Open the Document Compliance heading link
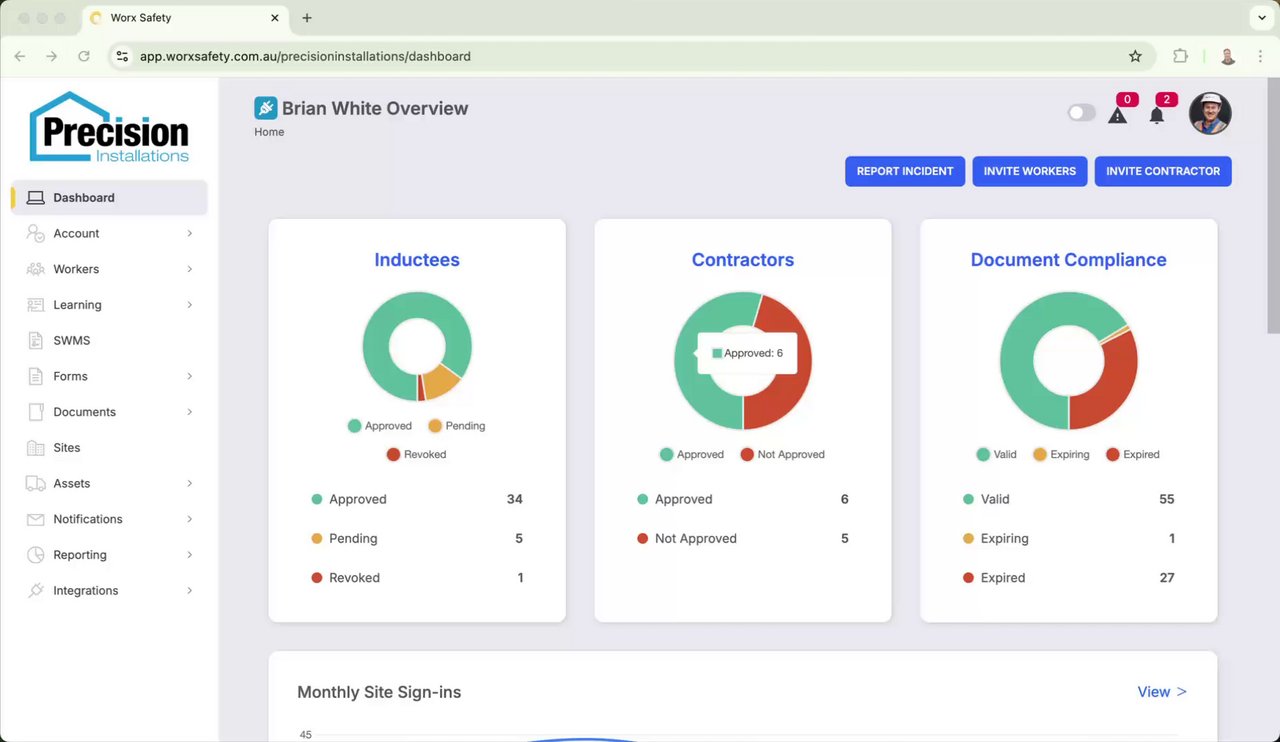Viewport: 1280px width, 742px height. coord(1069,260)
